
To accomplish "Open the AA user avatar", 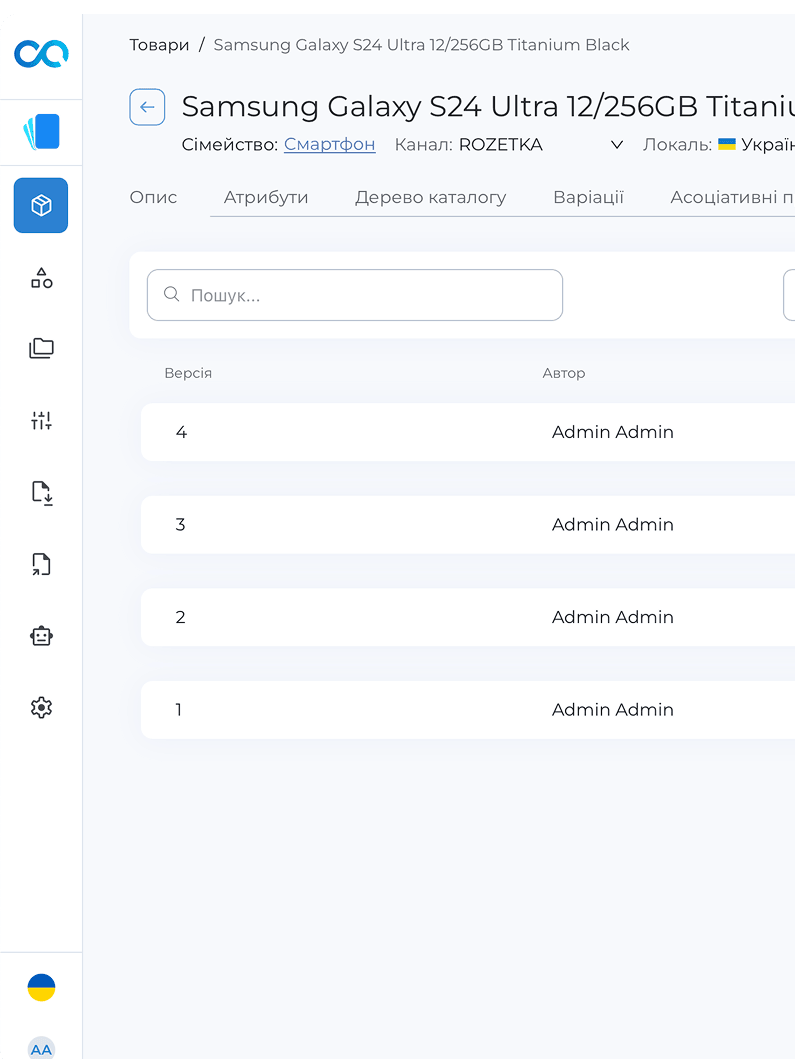I will [41, 1048].
